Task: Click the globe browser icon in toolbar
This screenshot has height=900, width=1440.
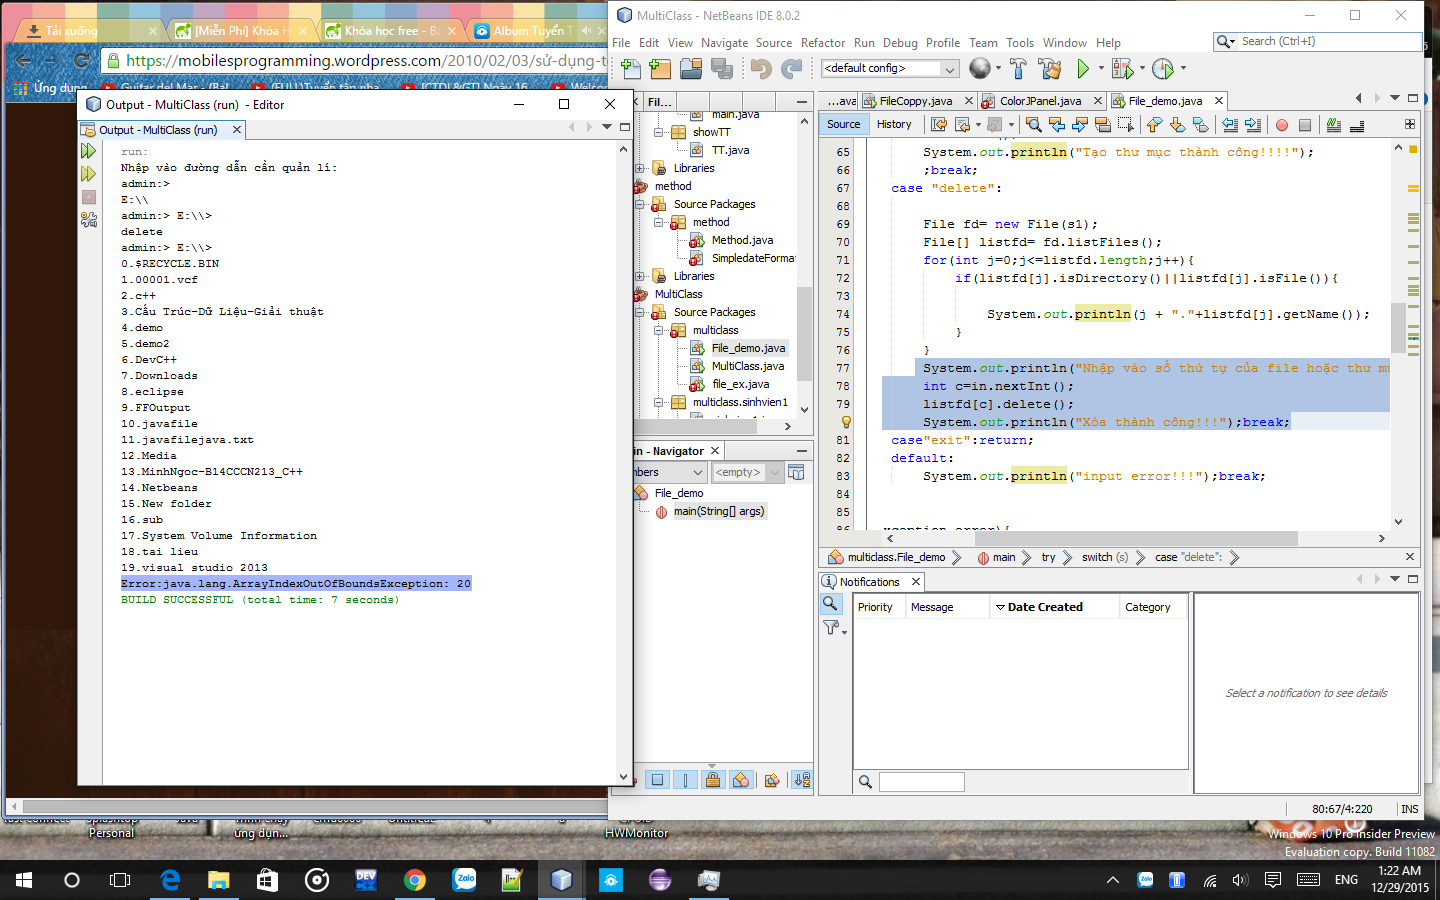Action: 980,68
